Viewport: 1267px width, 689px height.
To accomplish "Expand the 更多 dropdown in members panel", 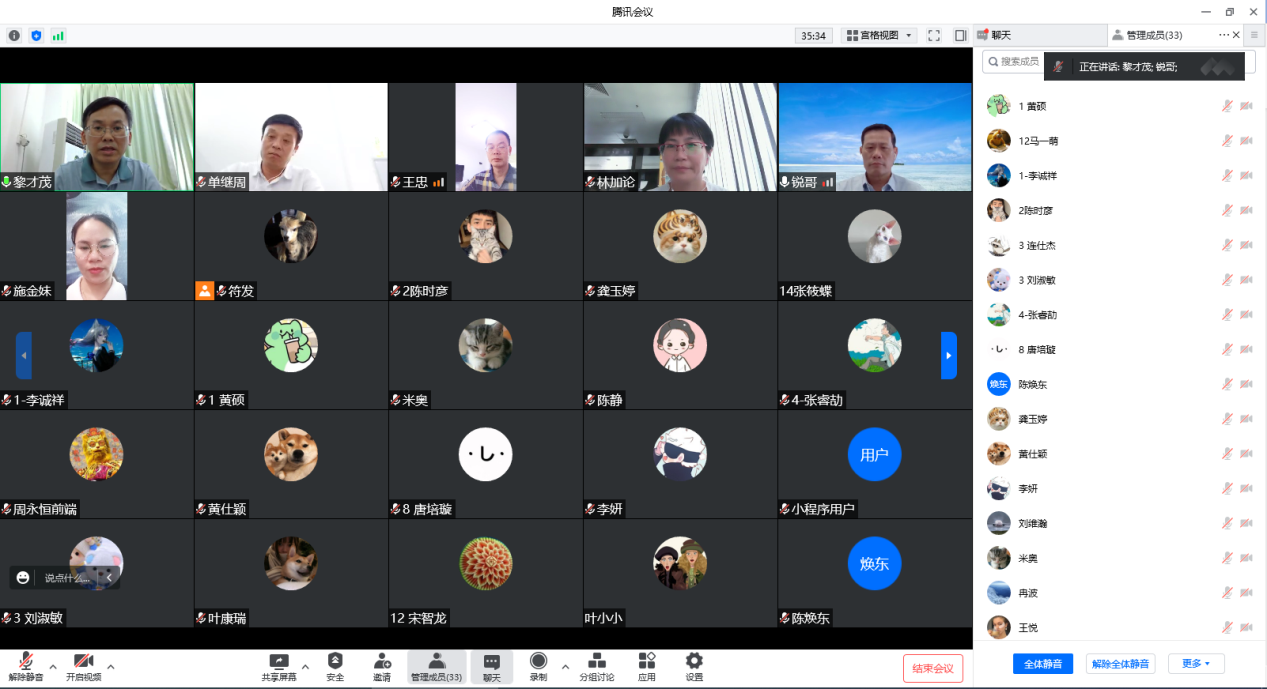I will 1196,664.
